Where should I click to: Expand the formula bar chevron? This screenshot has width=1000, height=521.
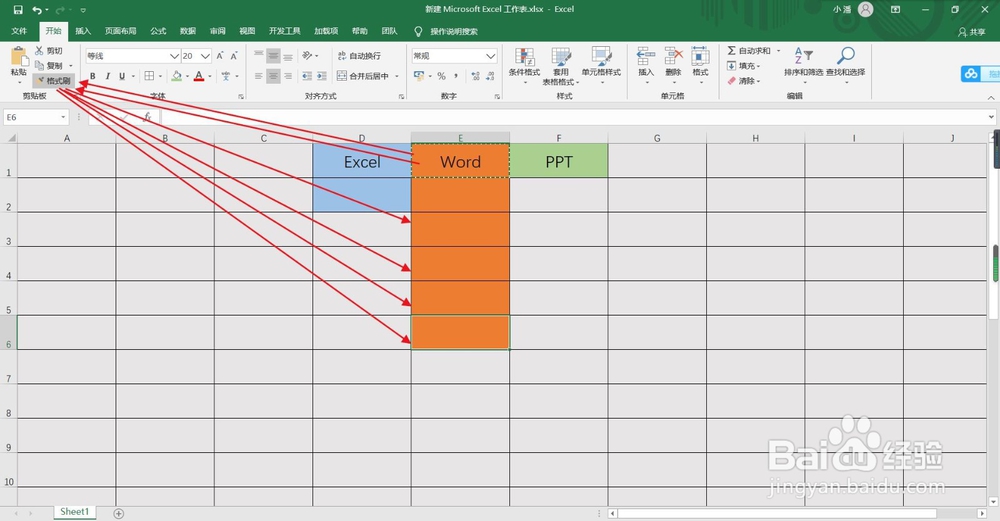pyautogui.click(x=991, y=117)
